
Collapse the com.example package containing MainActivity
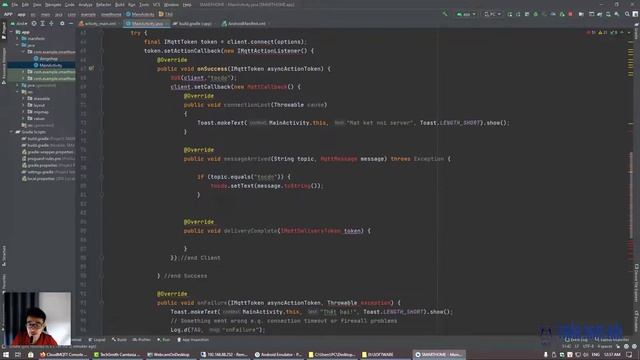(23, 52)
